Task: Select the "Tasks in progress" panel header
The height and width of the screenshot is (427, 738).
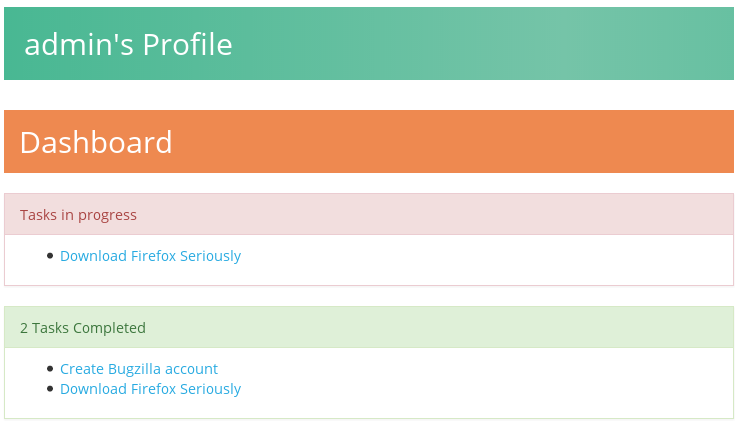Action: coord(369,214)
